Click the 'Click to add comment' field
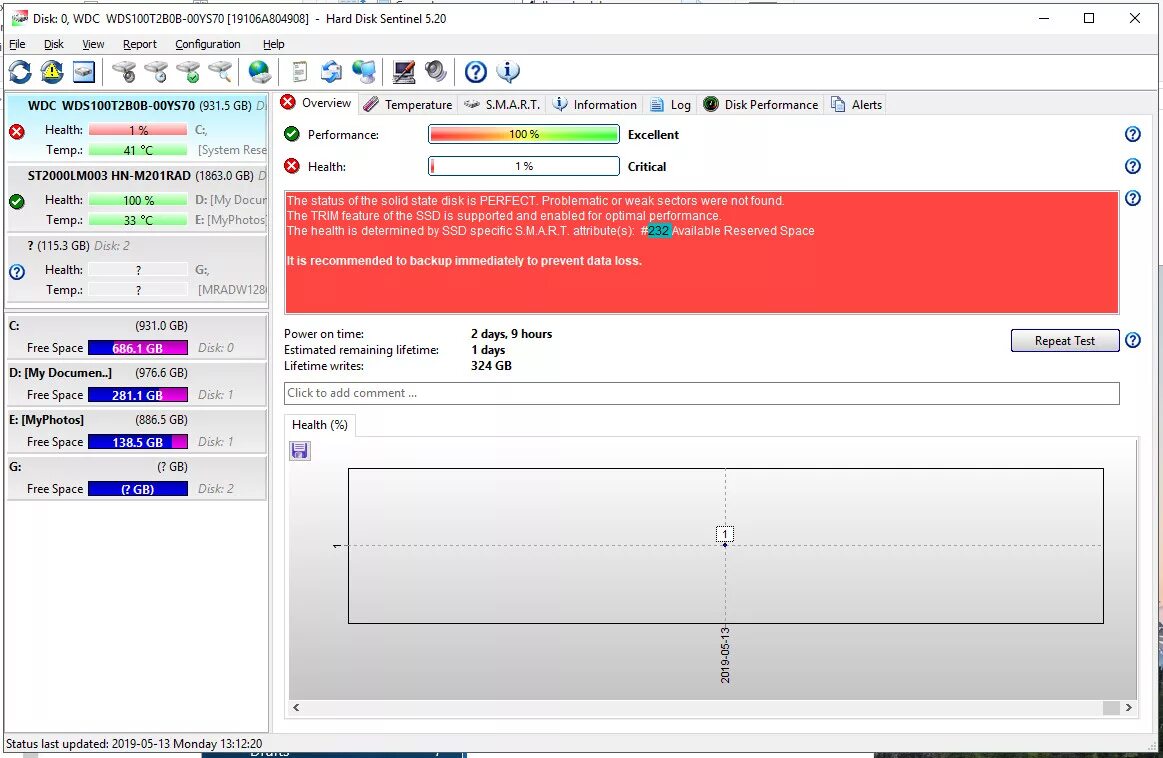 pos(701,393)
